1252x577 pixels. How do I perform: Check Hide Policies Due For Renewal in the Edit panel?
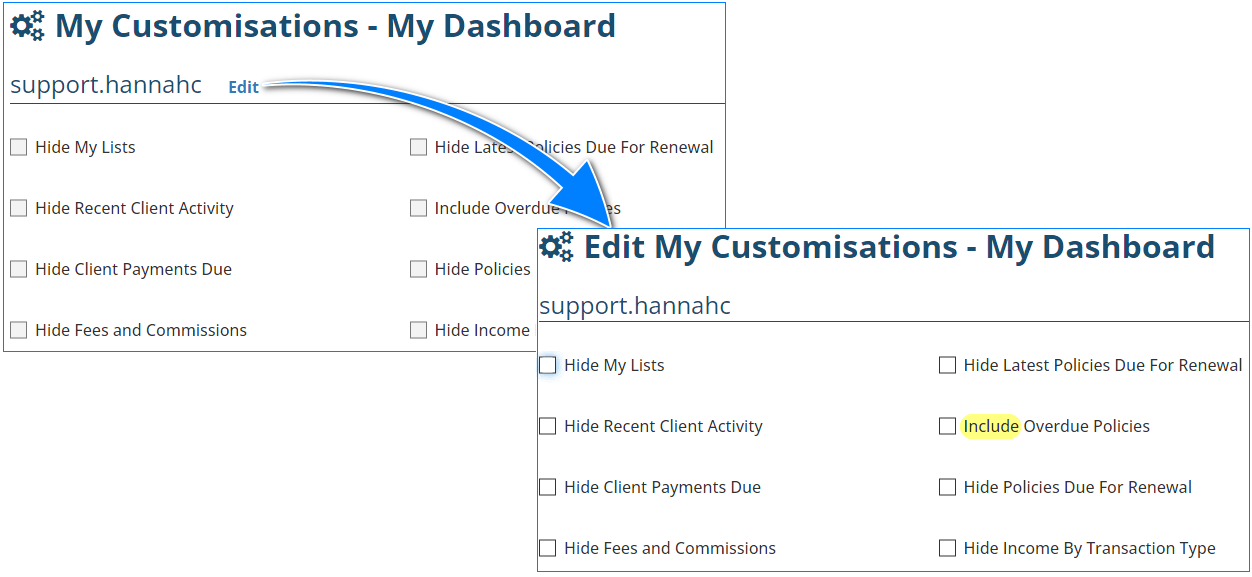948,488
